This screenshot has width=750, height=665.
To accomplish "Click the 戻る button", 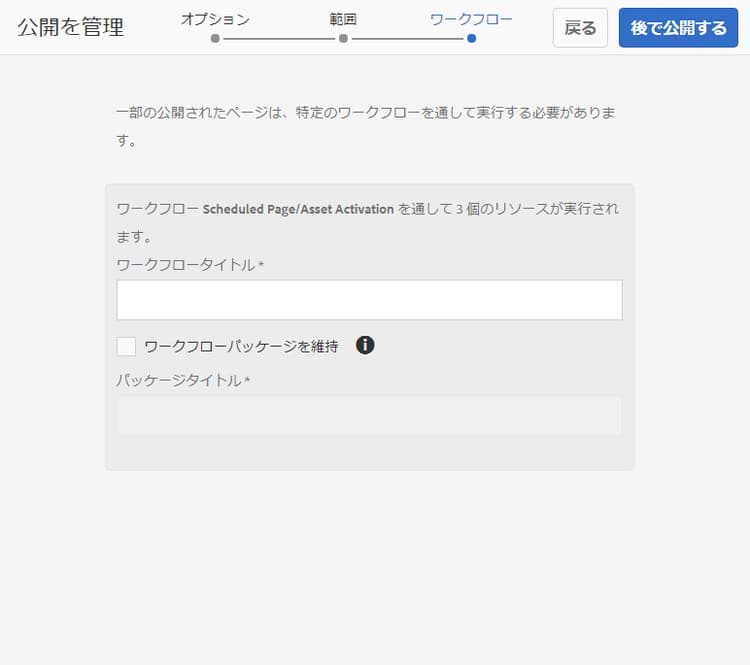I will (x=580, y=28).
